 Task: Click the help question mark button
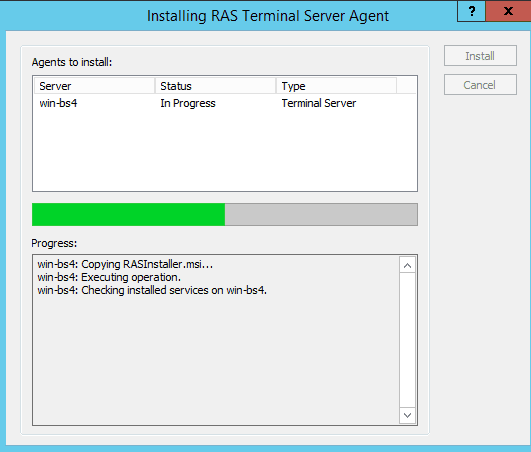point(471,11)
